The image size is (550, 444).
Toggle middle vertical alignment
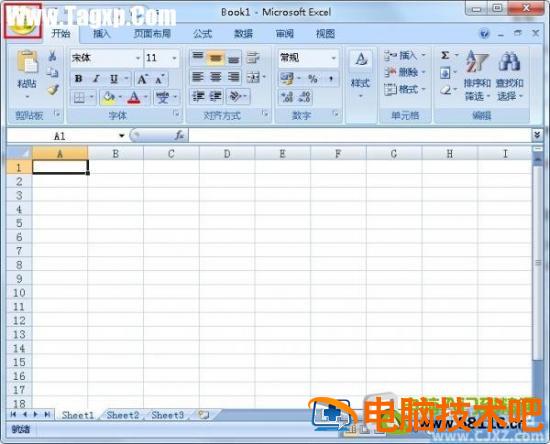click(215, 58)
